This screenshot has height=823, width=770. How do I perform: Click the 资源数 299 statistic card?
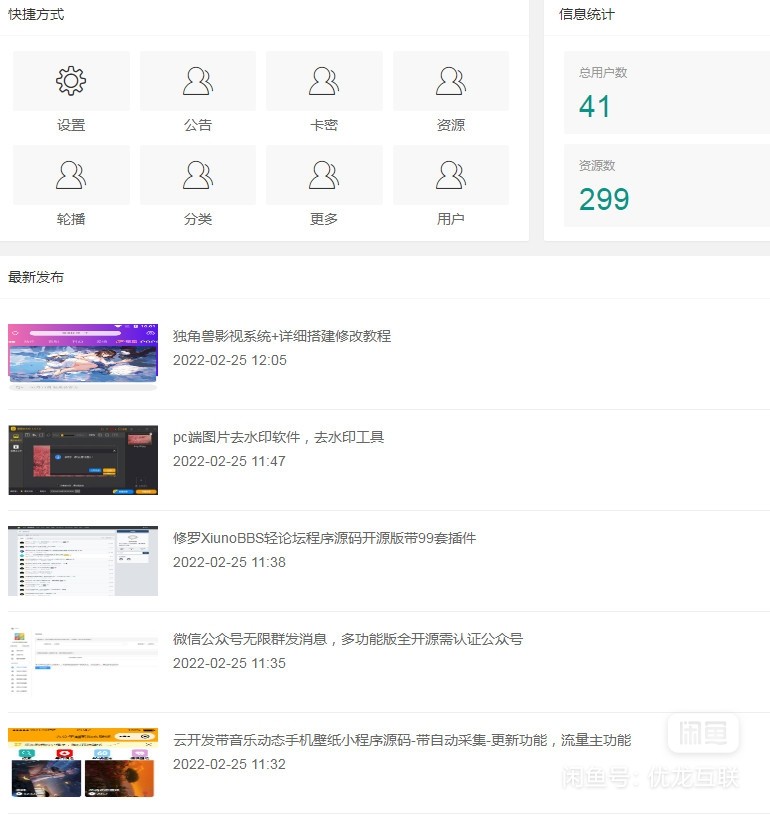666,186
